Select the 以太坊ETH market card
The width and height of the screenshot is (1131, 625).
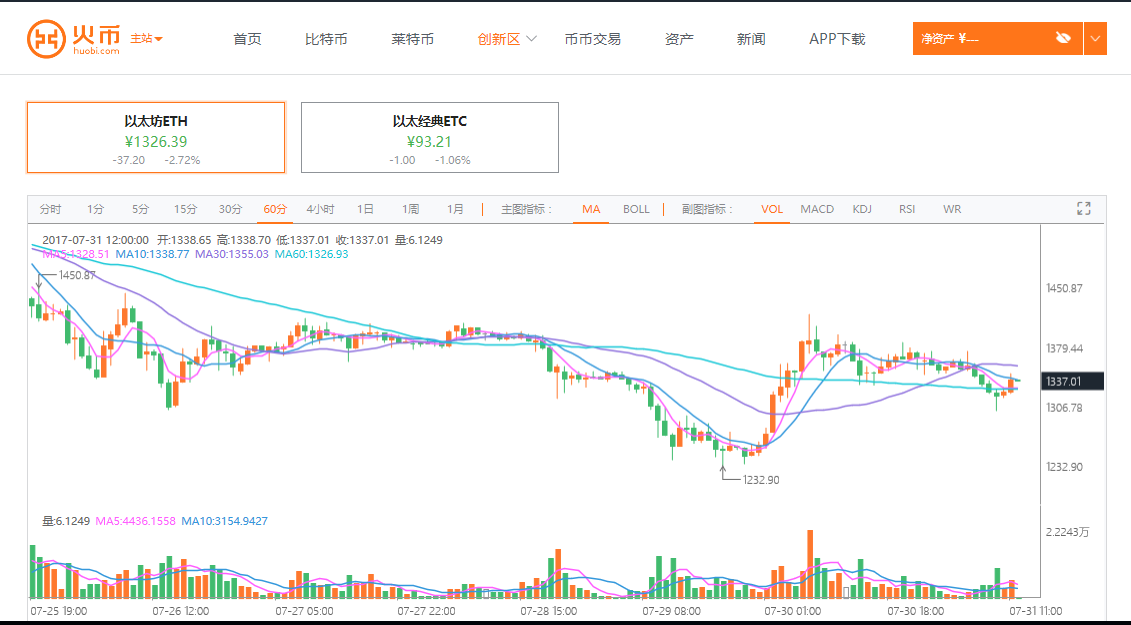tap(156, 138)
